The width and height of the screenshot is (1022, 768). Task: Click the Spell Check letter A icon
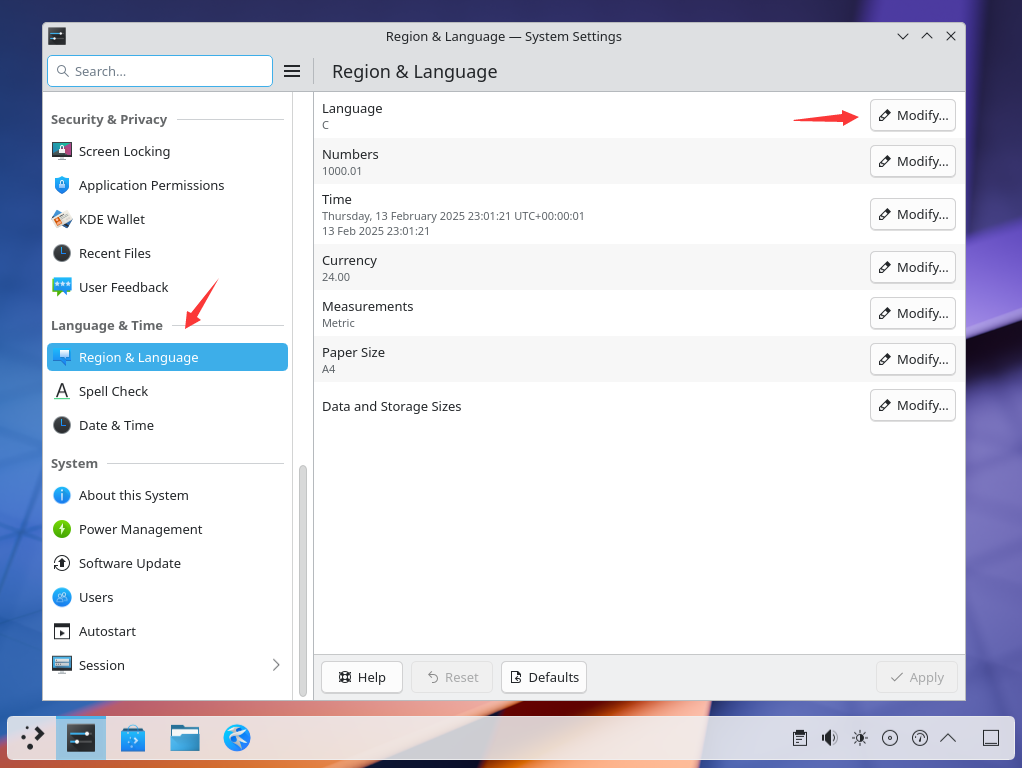coord(62,391)
